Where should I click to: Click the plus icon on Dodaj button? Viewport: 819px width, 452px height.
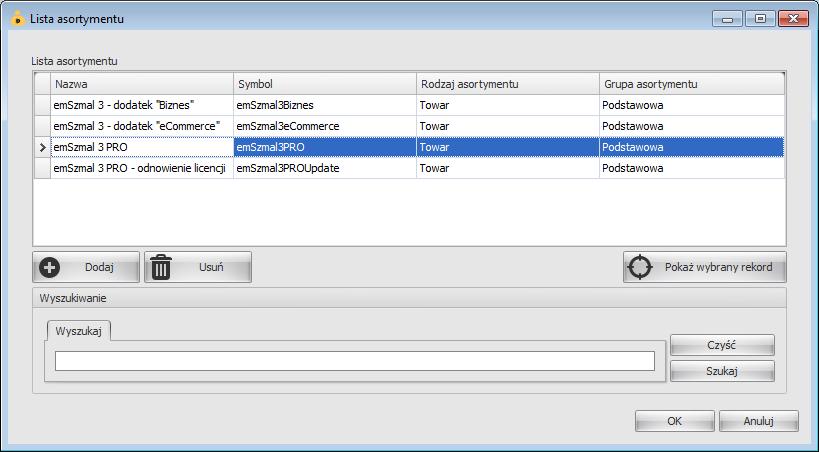(x=50, y=268)
